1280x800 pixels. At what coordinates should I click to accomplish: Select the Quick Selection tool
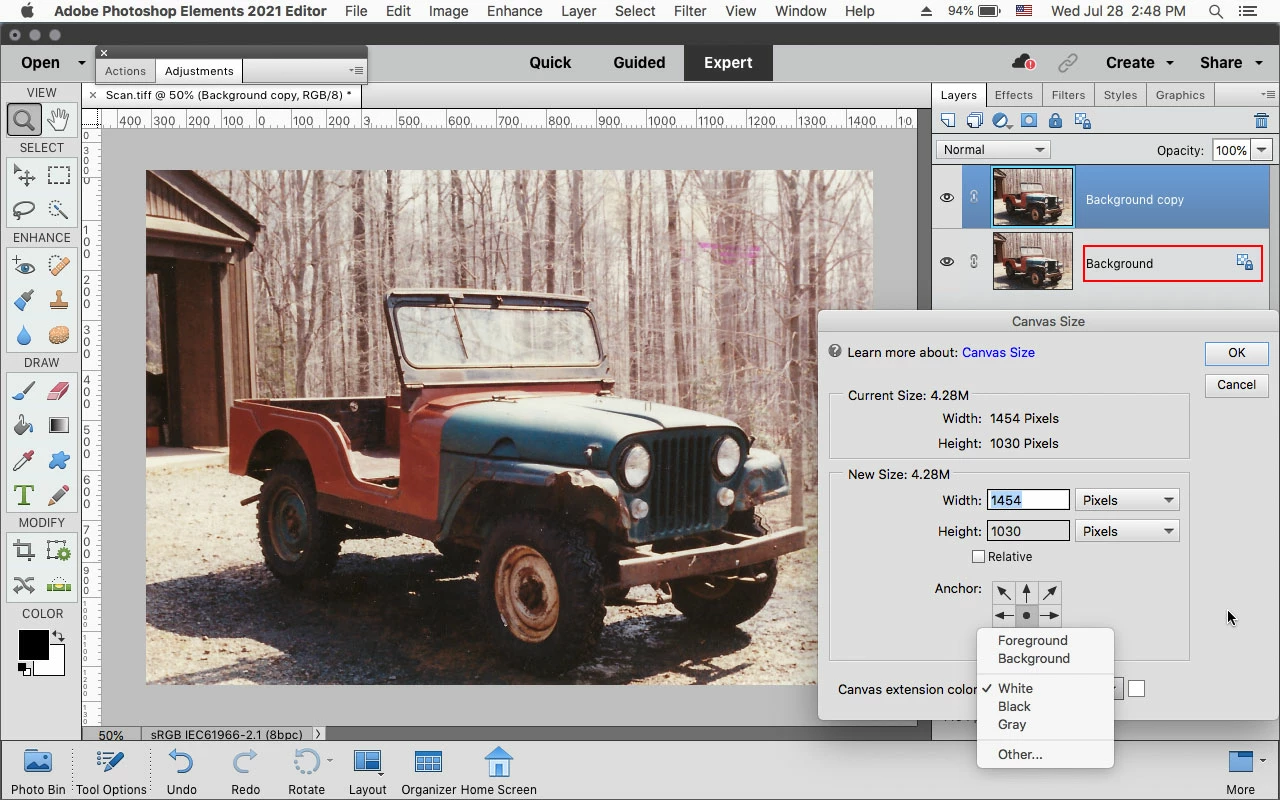pos(59,210)
